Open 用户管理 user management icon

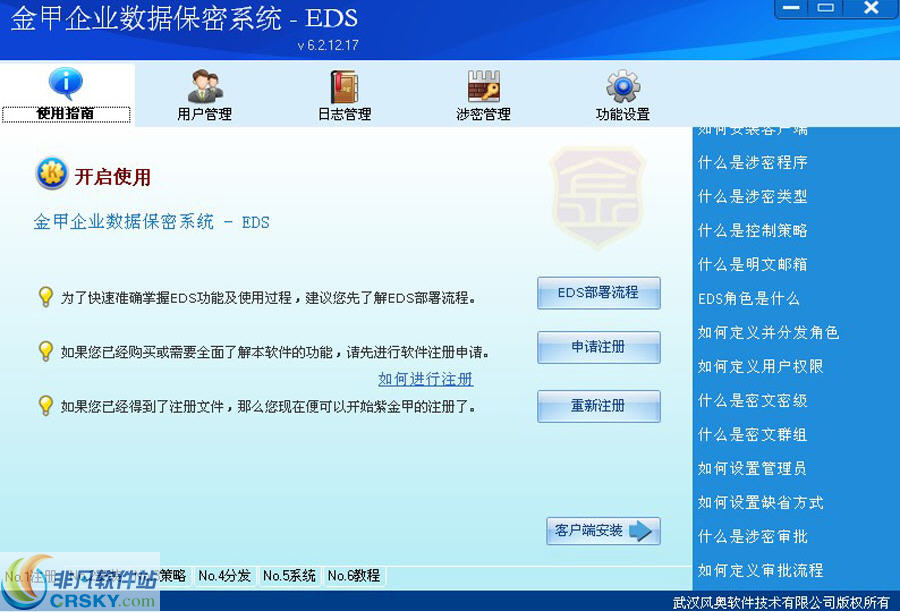click(x=204, y=95)
